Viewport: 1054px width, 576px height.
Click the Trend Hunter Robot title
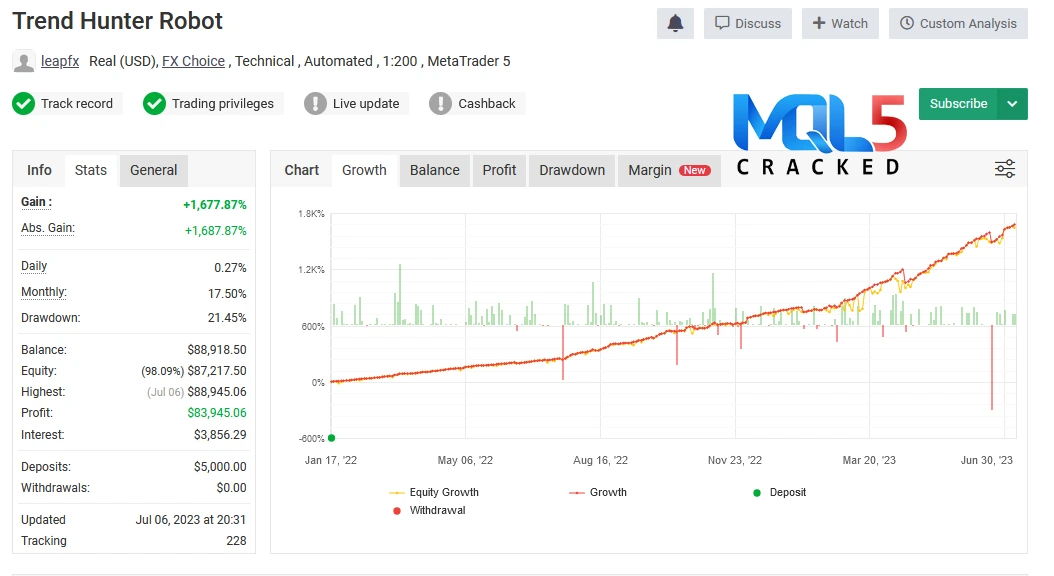[118, 21]
